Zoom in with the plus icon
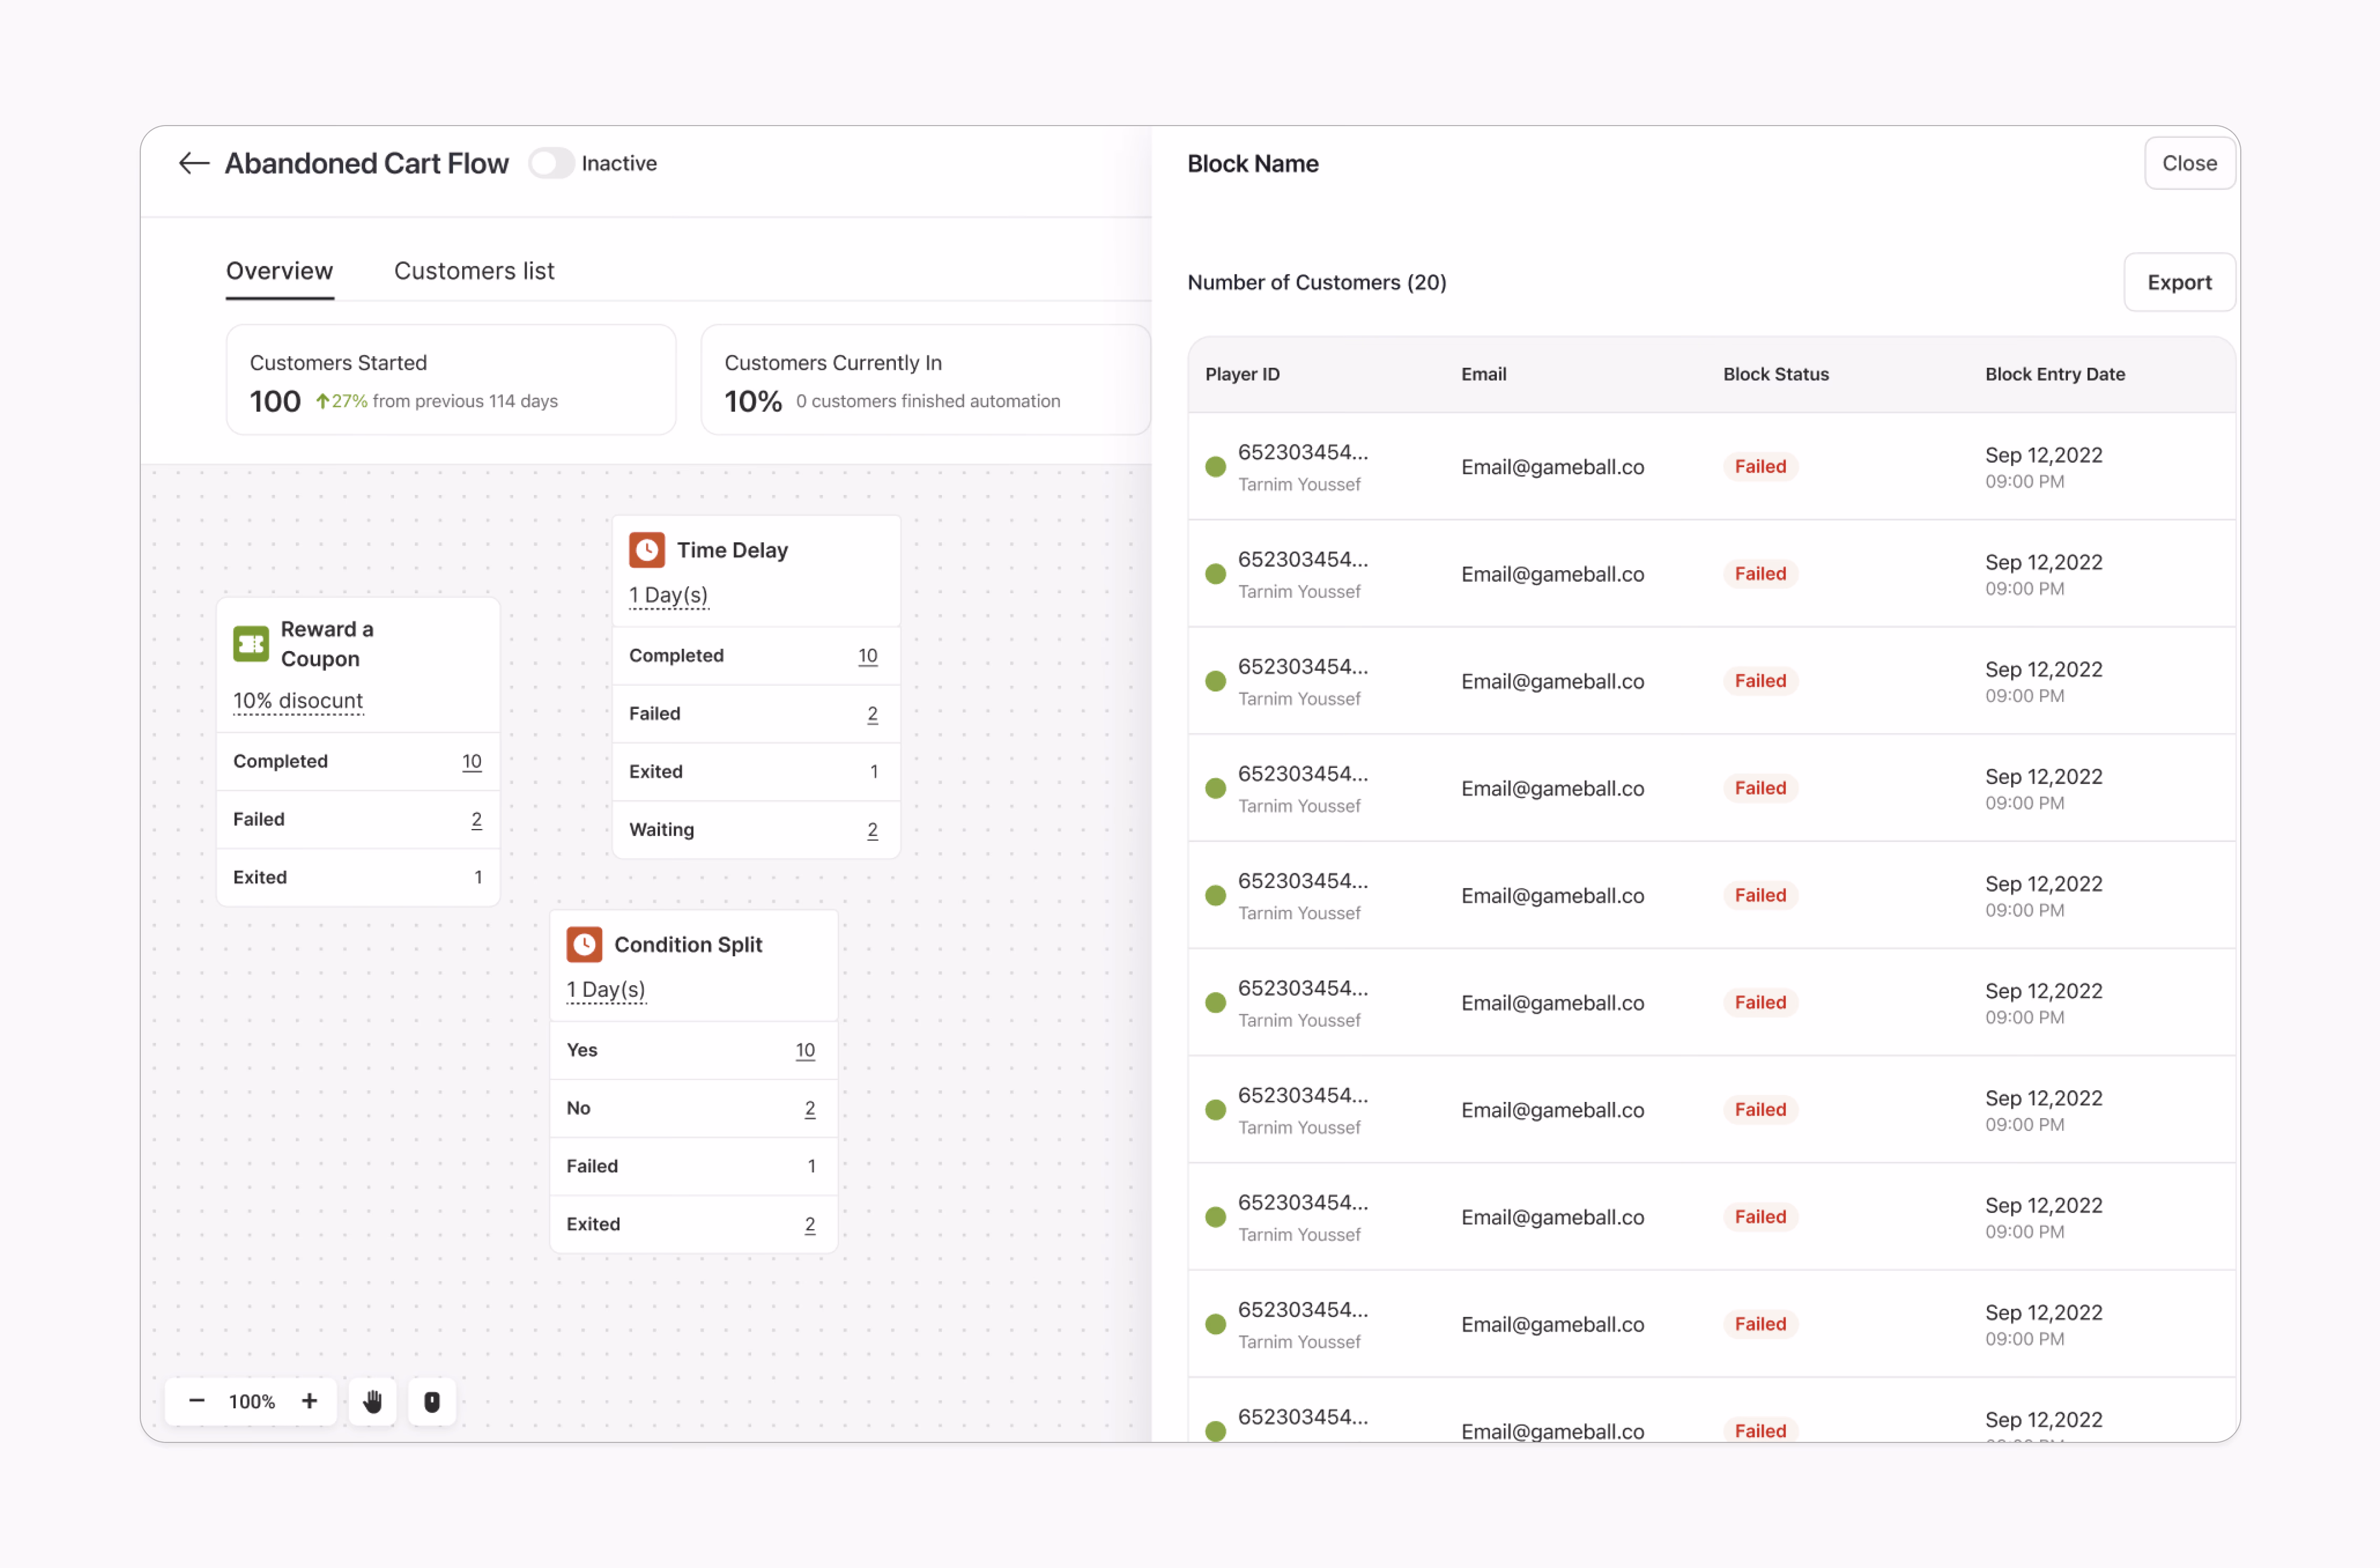2380x1568 pixels. click(309, 1401)
